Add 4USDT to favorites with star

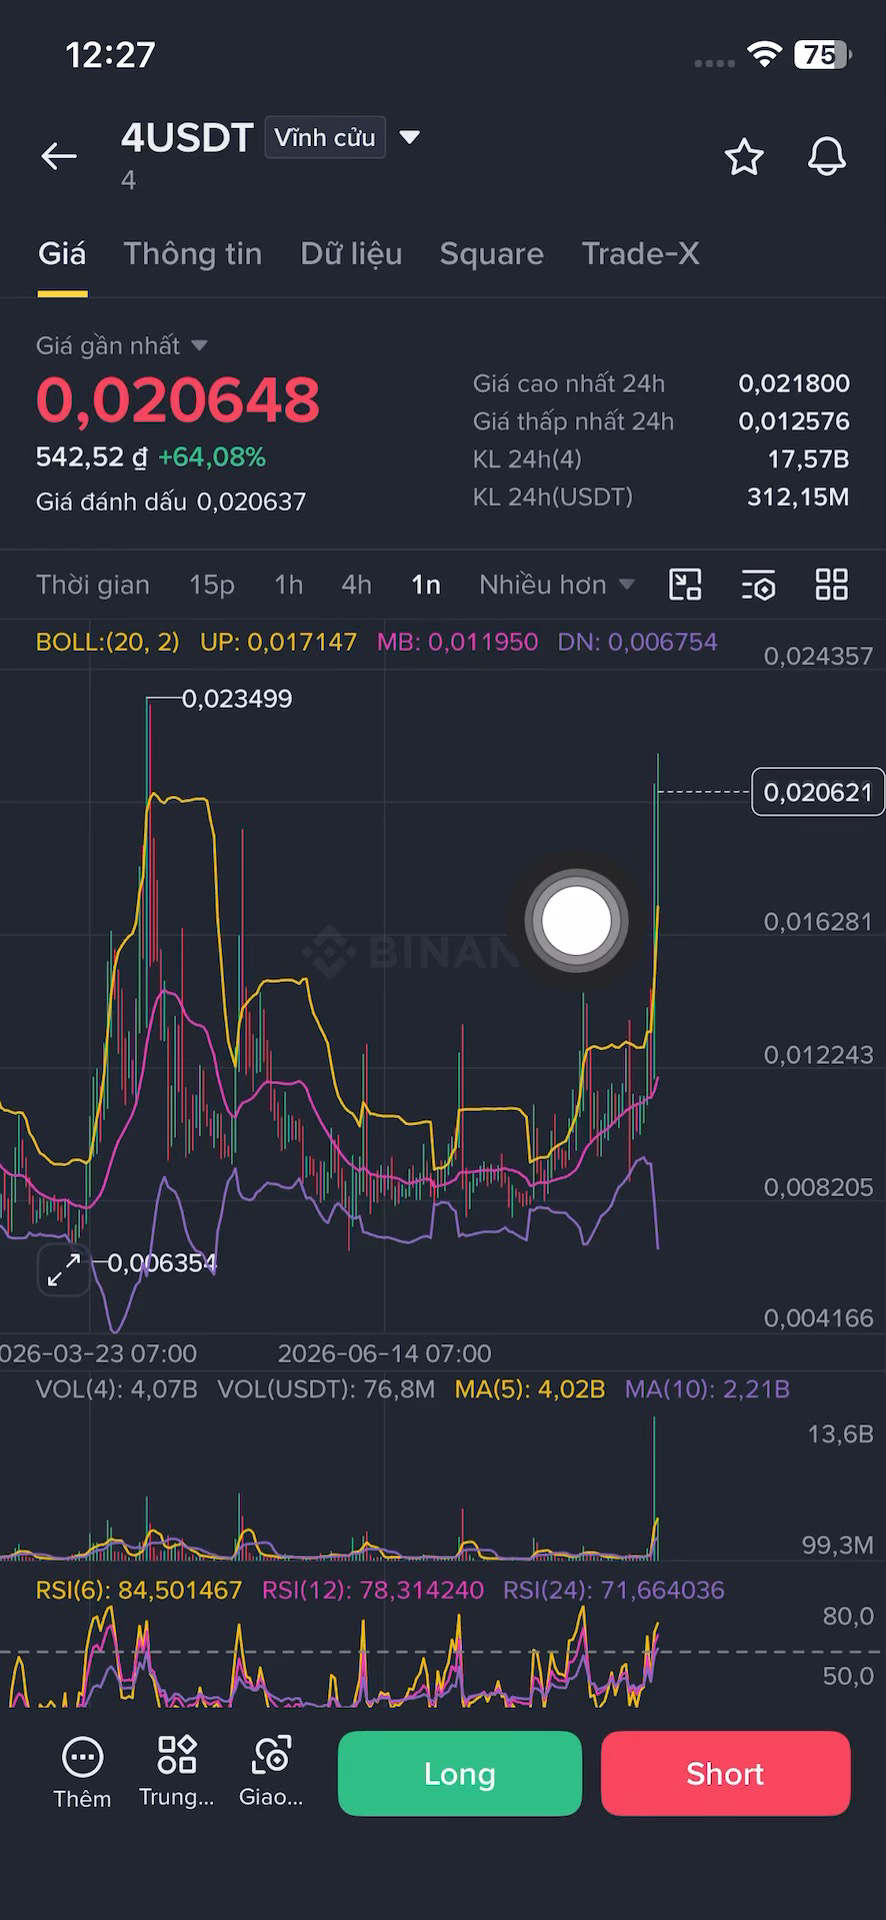[744, 157]
